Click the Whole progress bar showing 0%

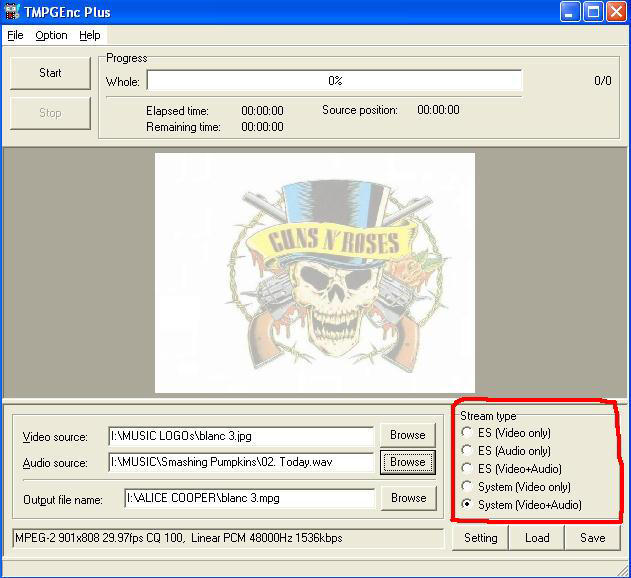click(x=334, y=81)
